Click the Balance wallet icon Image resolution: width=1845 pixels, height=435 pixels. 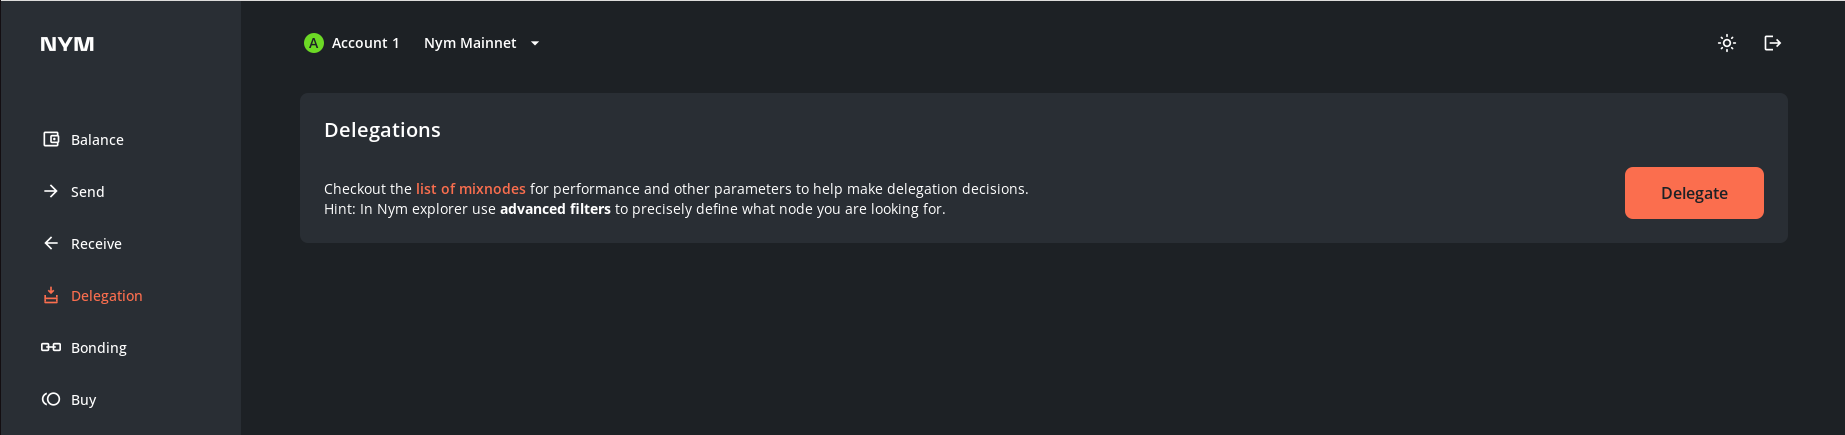click(51, 139)
